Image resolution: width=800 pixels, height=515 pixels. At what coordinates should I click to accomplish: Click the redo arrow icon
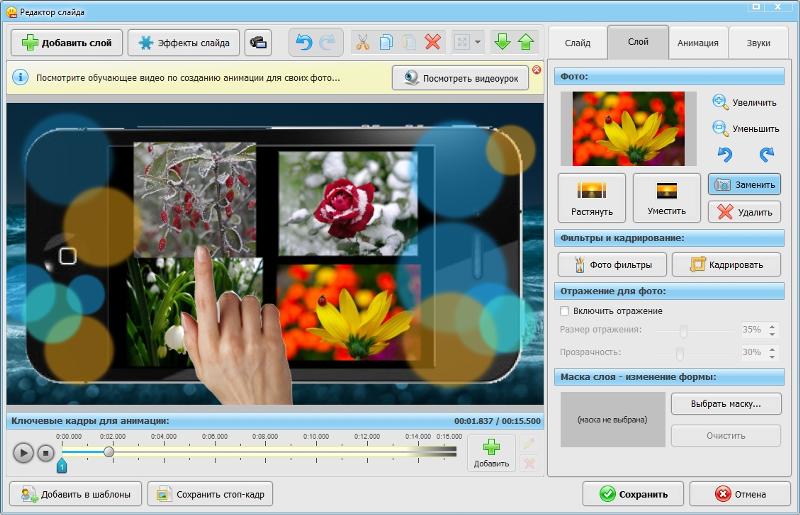[327, 42]
